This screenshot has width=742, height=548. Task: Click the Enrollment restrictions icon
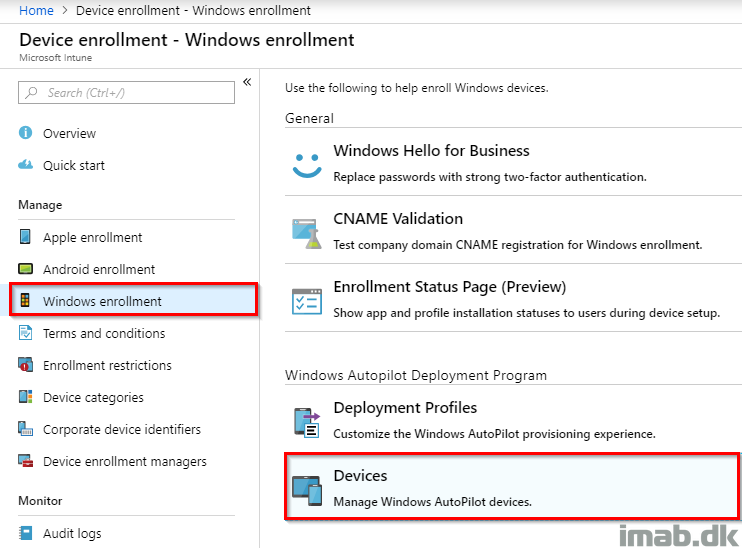coord(26,364)
